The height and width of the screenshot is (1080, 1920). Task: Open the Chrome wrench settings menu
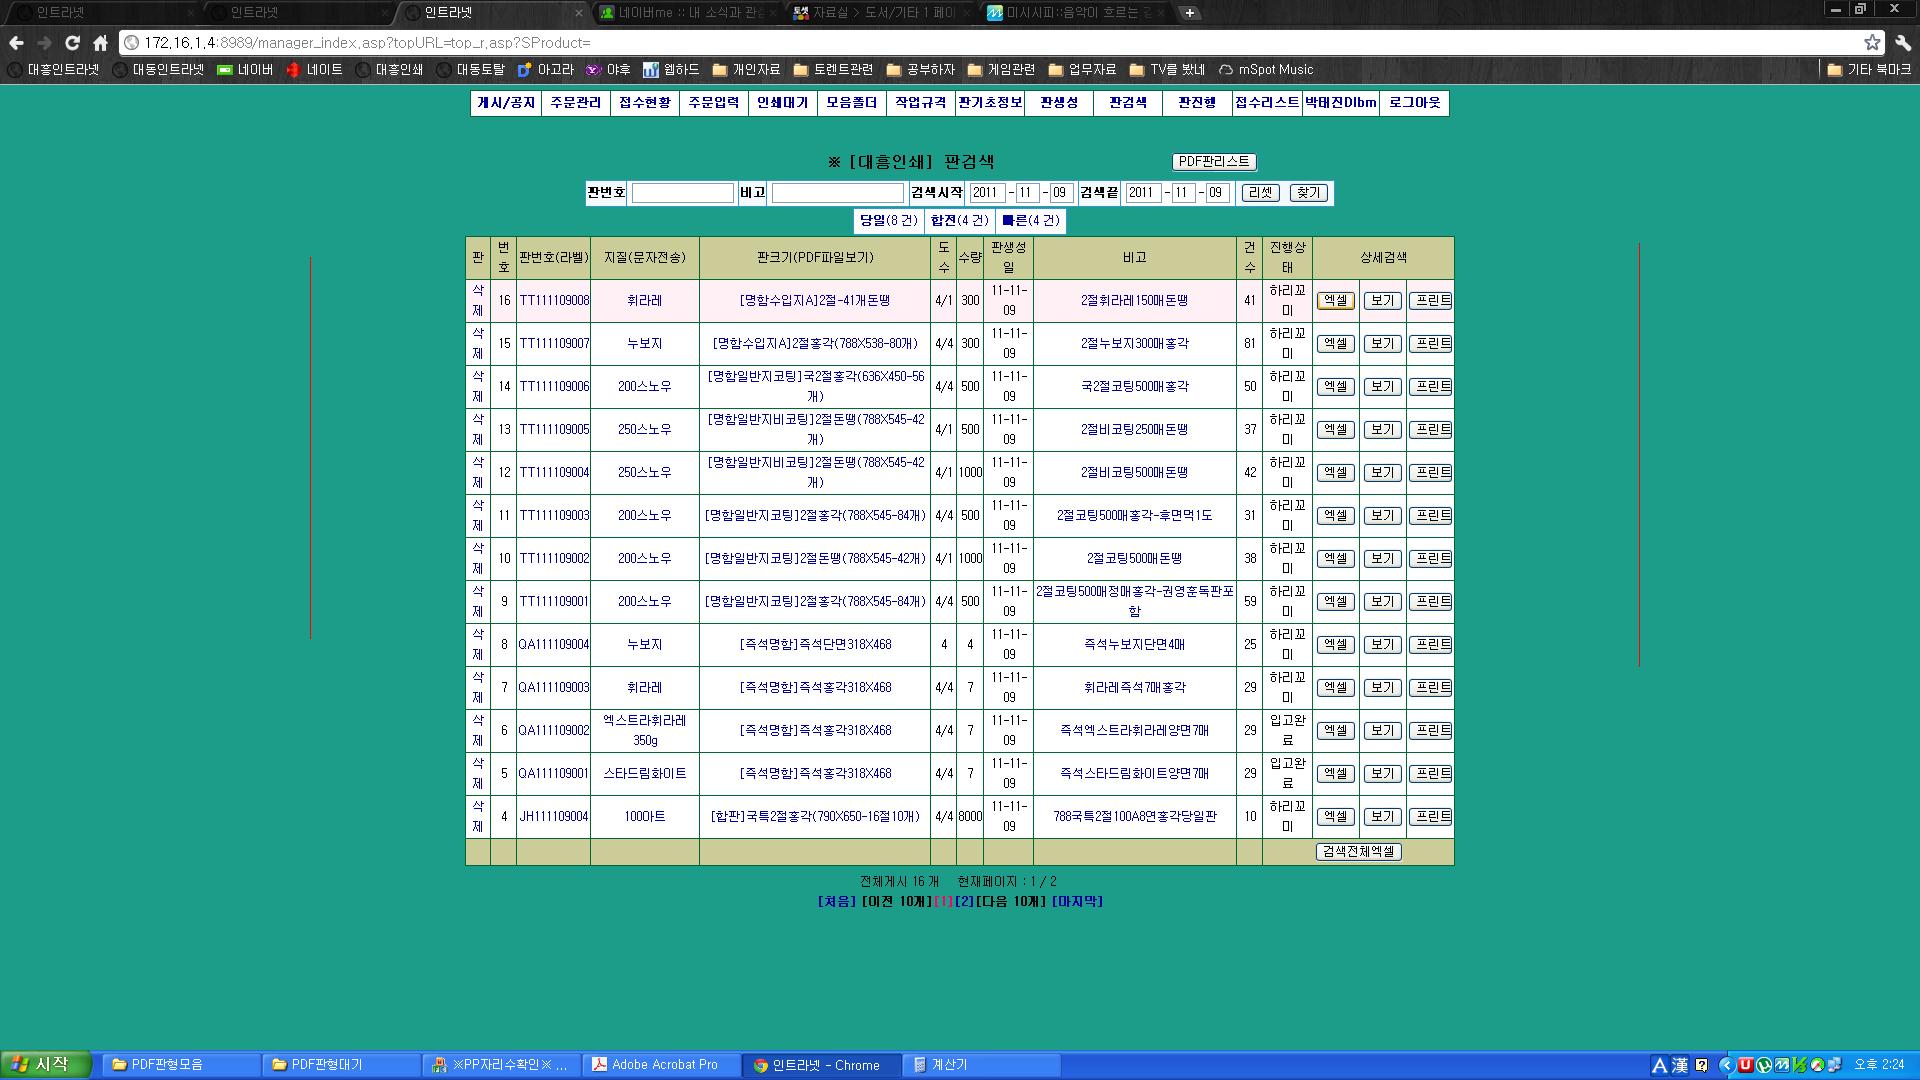point(1903,43)
